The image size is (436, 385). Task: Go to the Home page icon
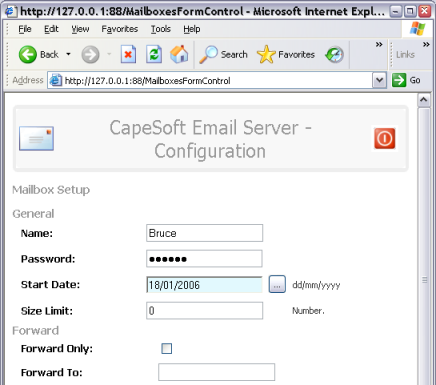point(179,54)
